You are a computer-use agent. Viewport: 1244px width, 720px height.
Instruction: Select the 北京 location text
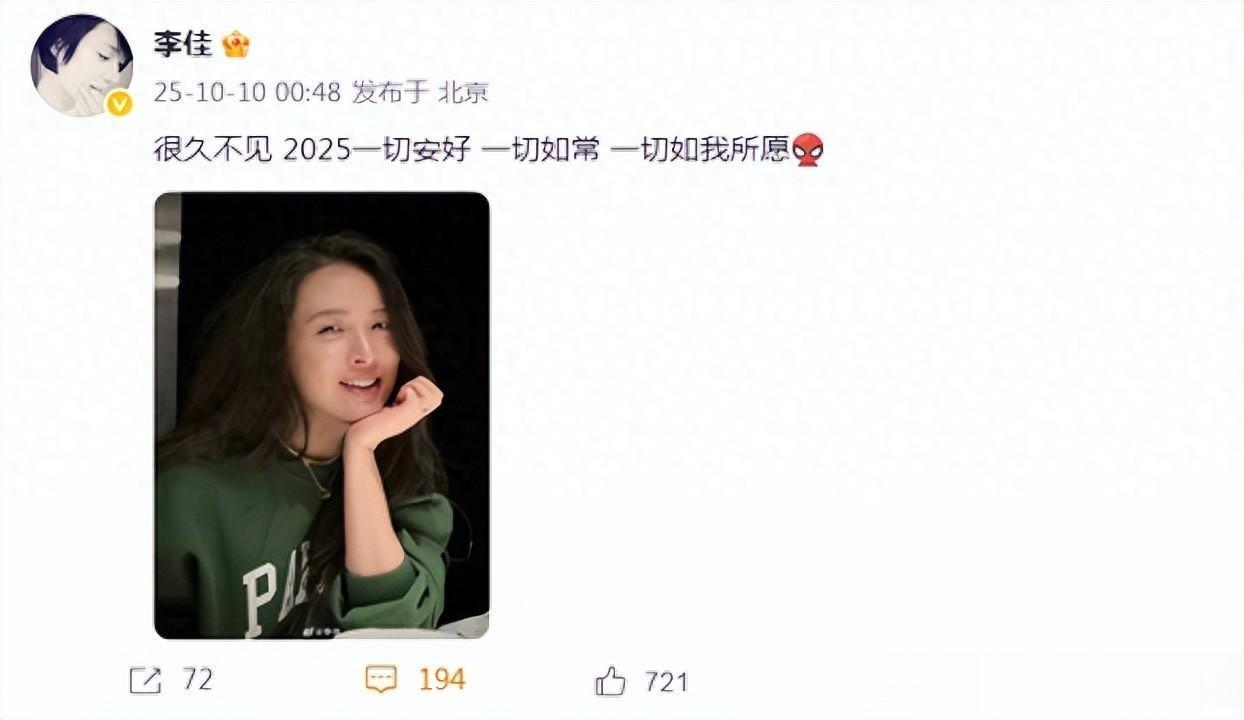[463, 93]
